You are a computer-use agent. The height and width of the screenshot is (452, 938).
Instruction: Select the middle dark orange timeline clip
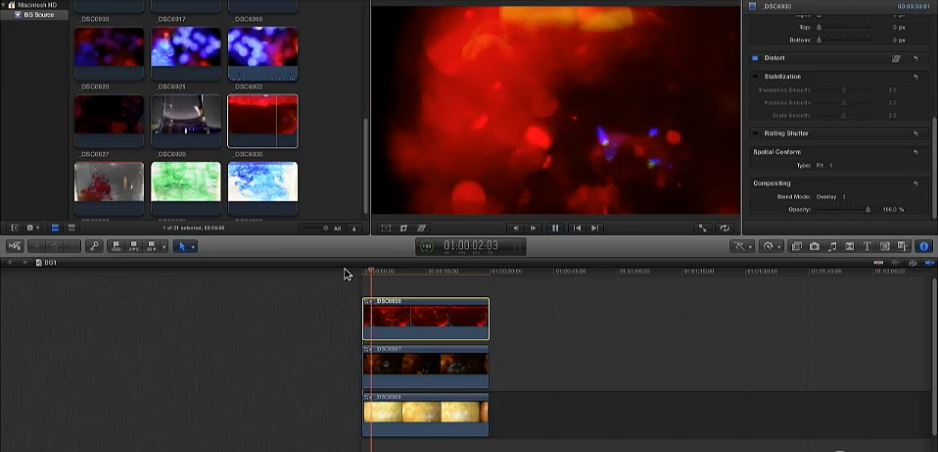[x=425, y=367]
